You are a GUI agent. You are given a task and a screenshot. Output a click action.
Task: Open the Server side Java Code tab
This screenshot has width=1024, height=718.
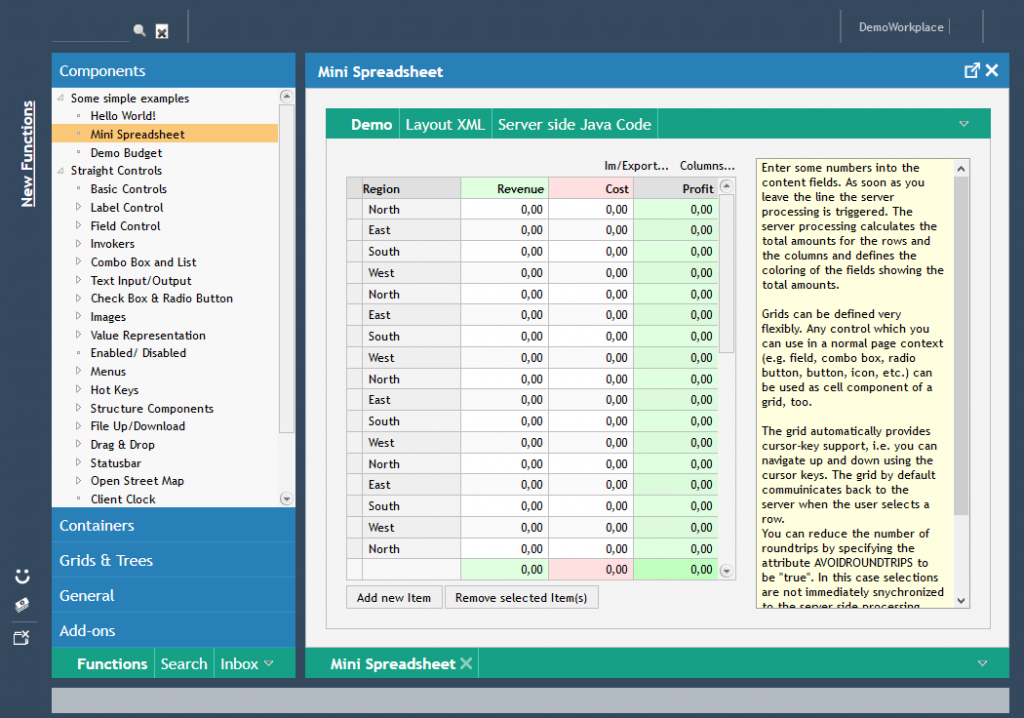574,123
